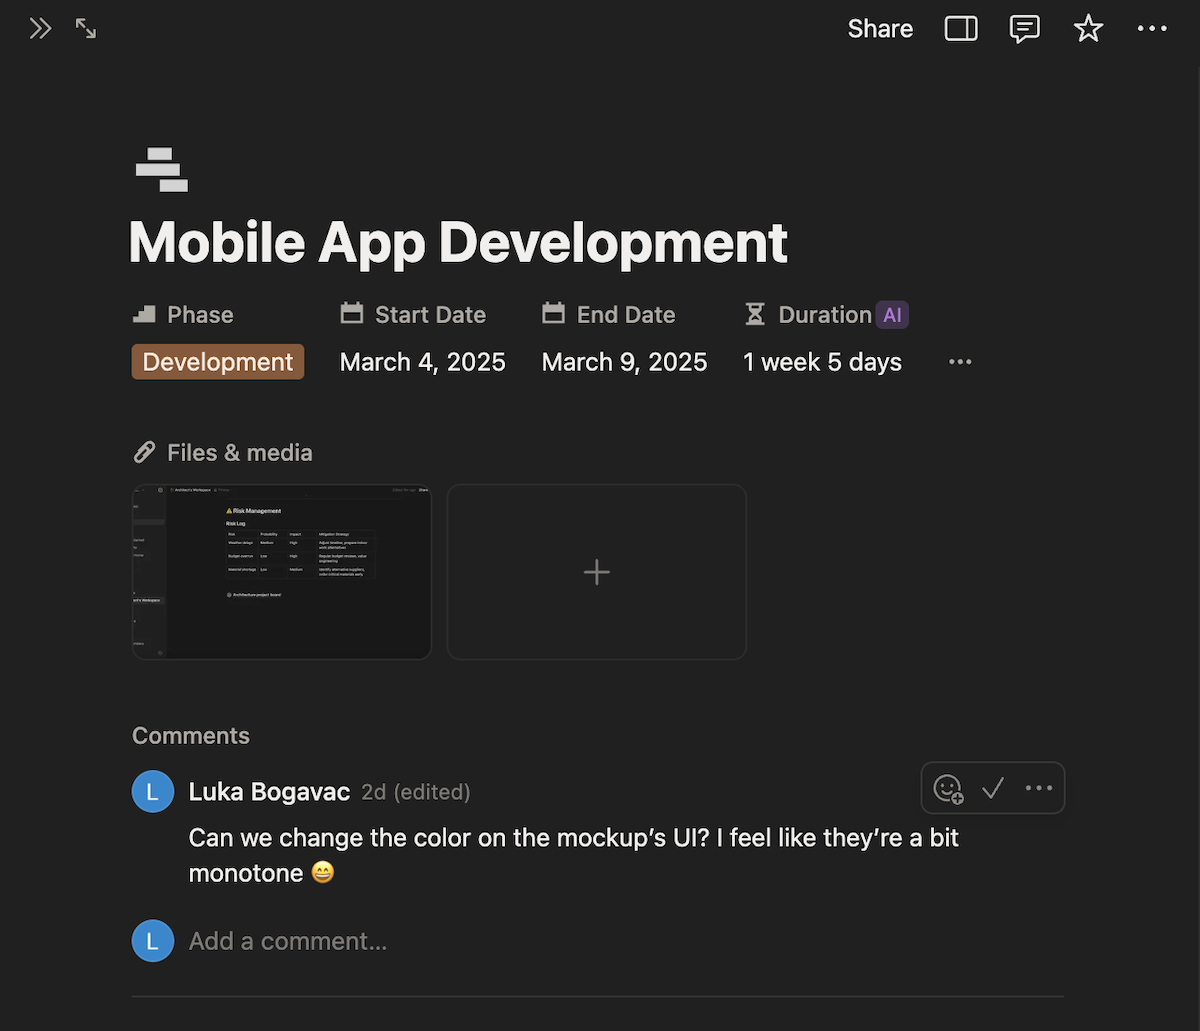Click the calendar icon beside Start Date
The image size is (1200, 1031).
point(352,313)
